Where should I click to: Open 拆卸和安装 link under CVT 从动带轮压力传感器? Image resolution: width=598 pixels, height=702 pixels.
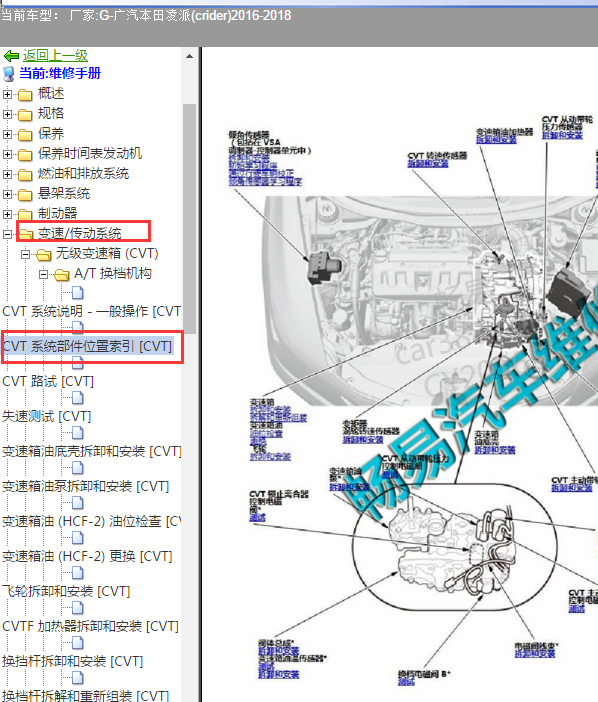563,135
